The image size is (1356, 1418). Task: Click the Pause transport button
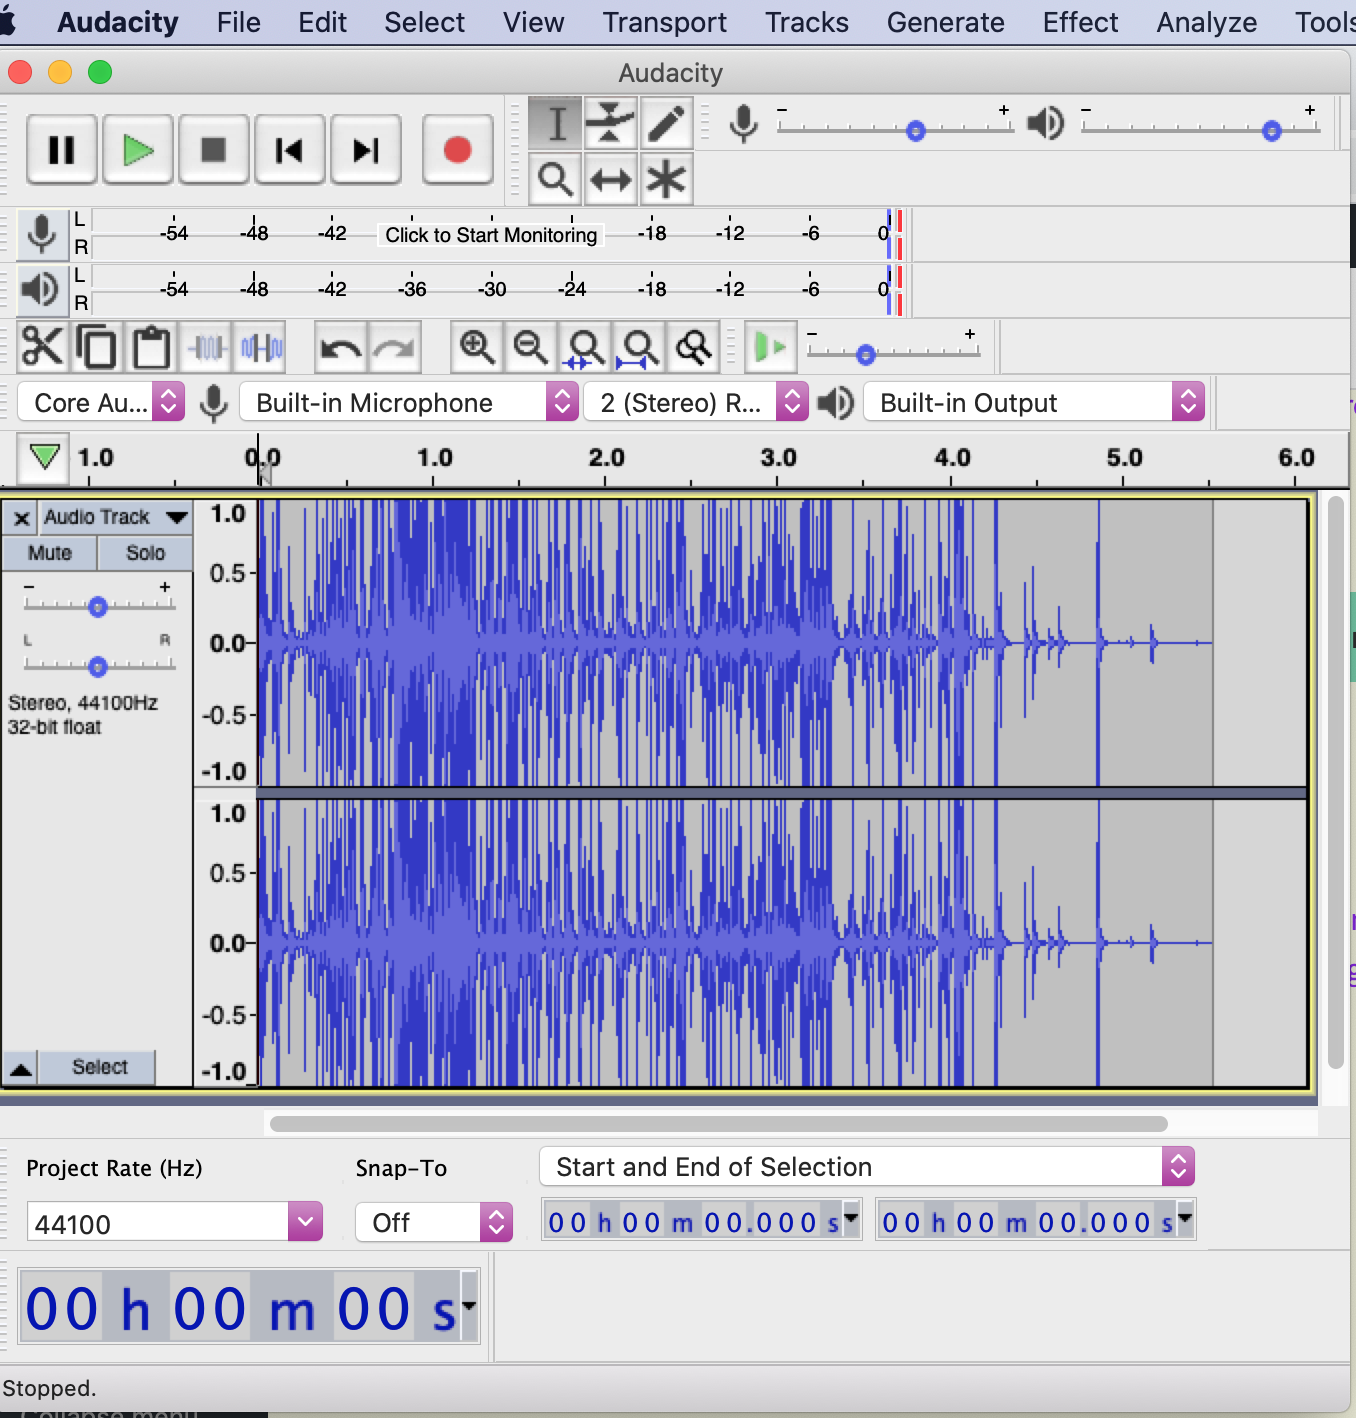pos(62,150)
